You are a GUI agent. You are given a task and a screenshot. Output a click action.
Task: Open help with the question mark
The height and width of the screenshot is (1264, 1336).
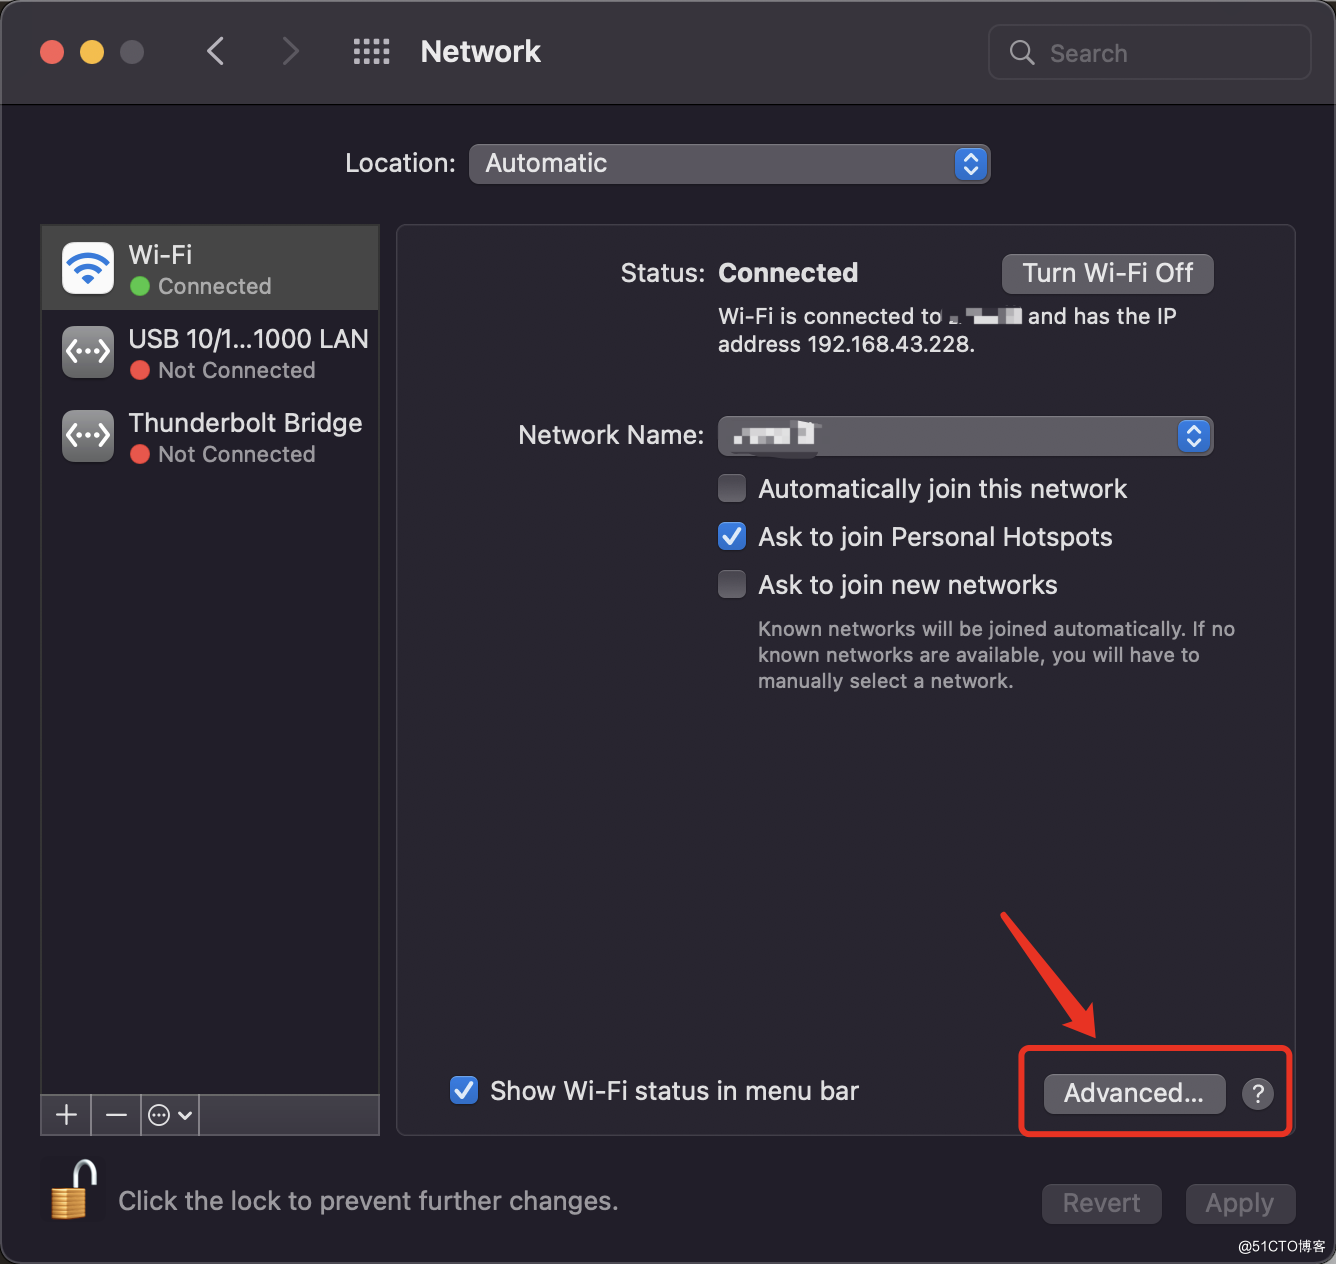pos(1258,1093)
